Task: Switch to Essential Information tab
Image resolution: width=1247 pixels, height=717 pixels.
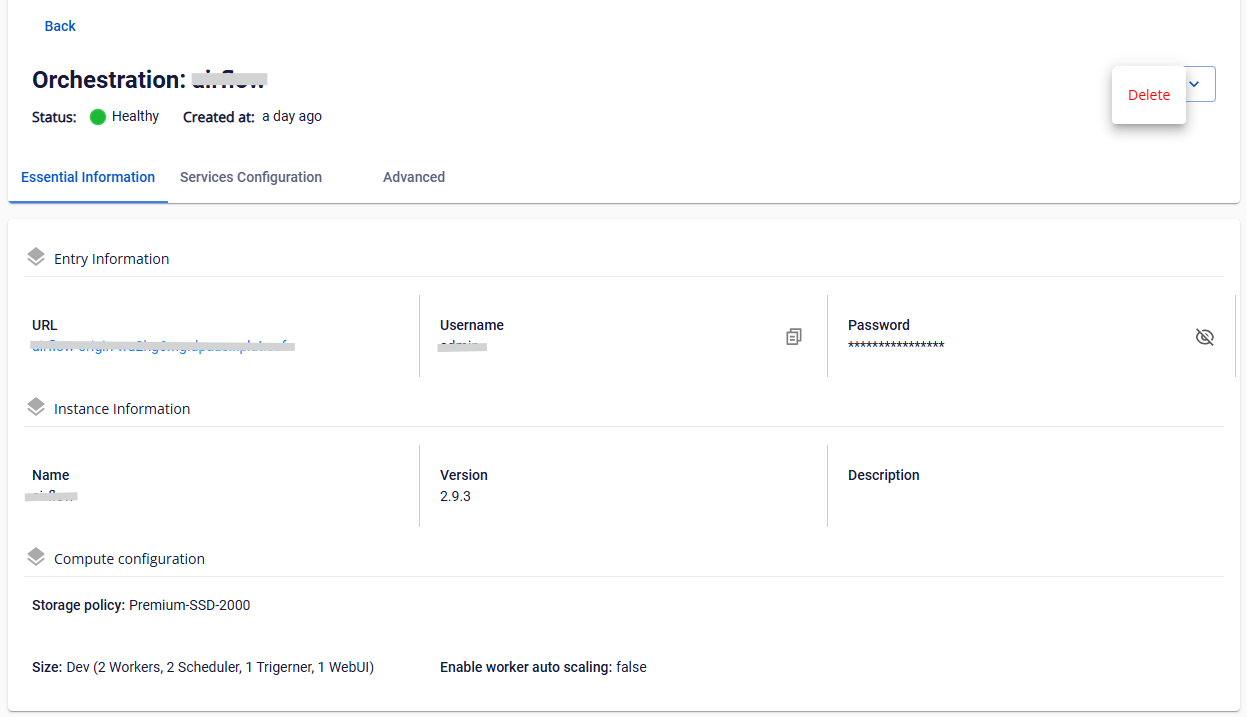Action: click(x=88, y=177)
